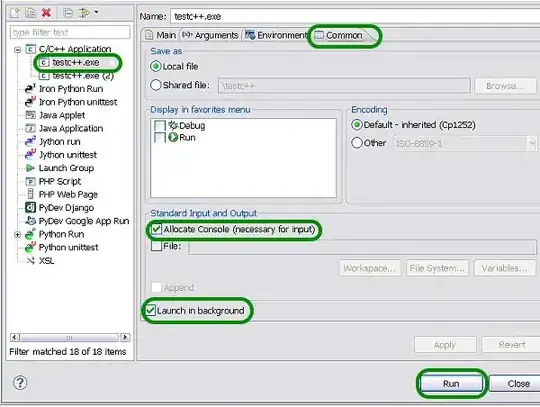Click the Revert button
Screen dimensions: 540x407
click(511, 345)
